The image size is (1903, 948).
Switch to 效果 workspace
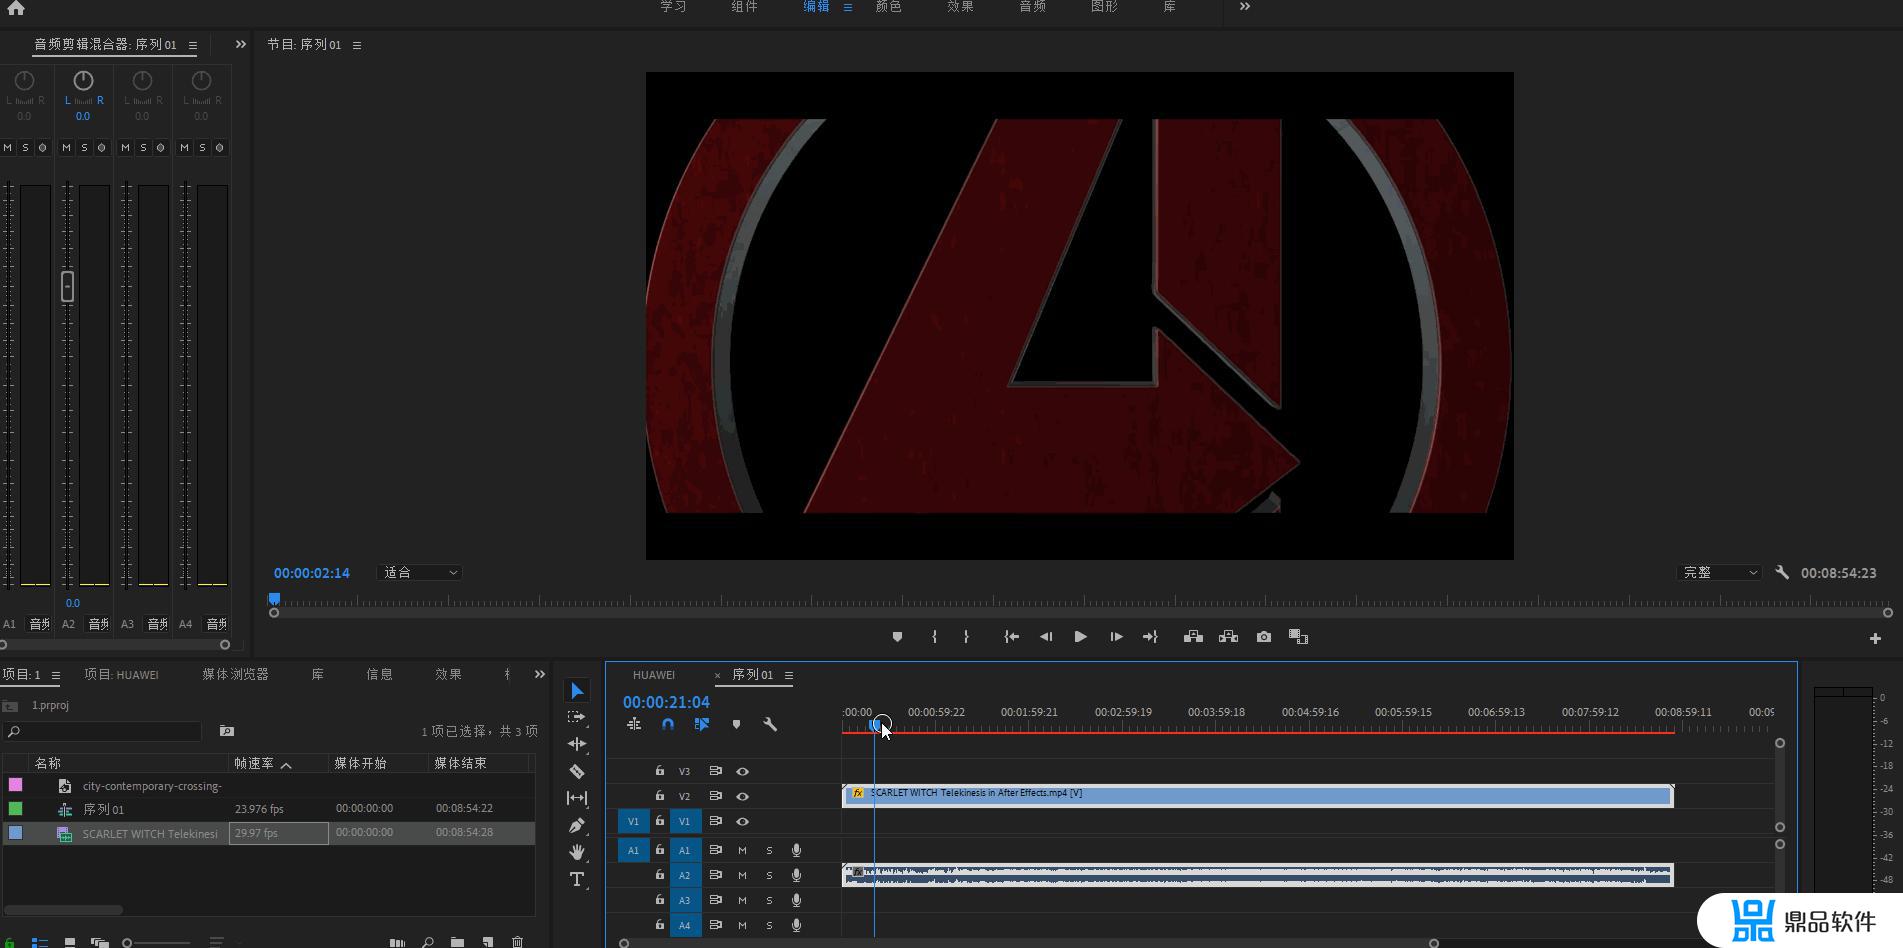[x=960, y=7]
